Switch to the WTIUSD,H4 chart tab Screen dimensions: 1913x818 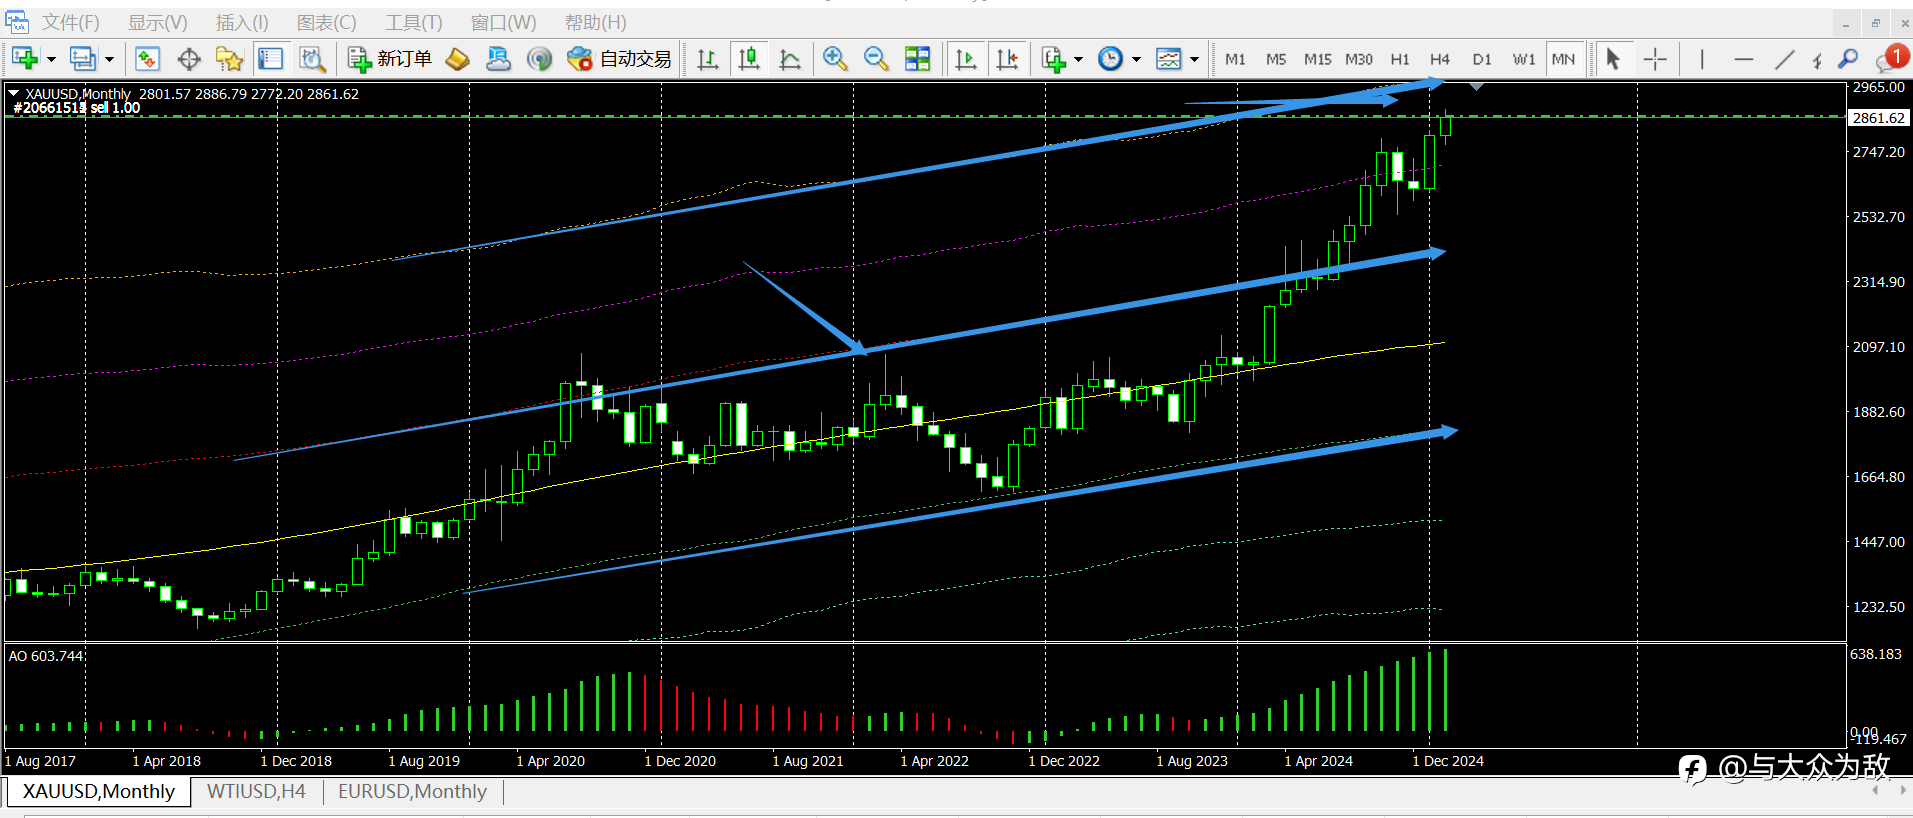[x=256, y=791]
